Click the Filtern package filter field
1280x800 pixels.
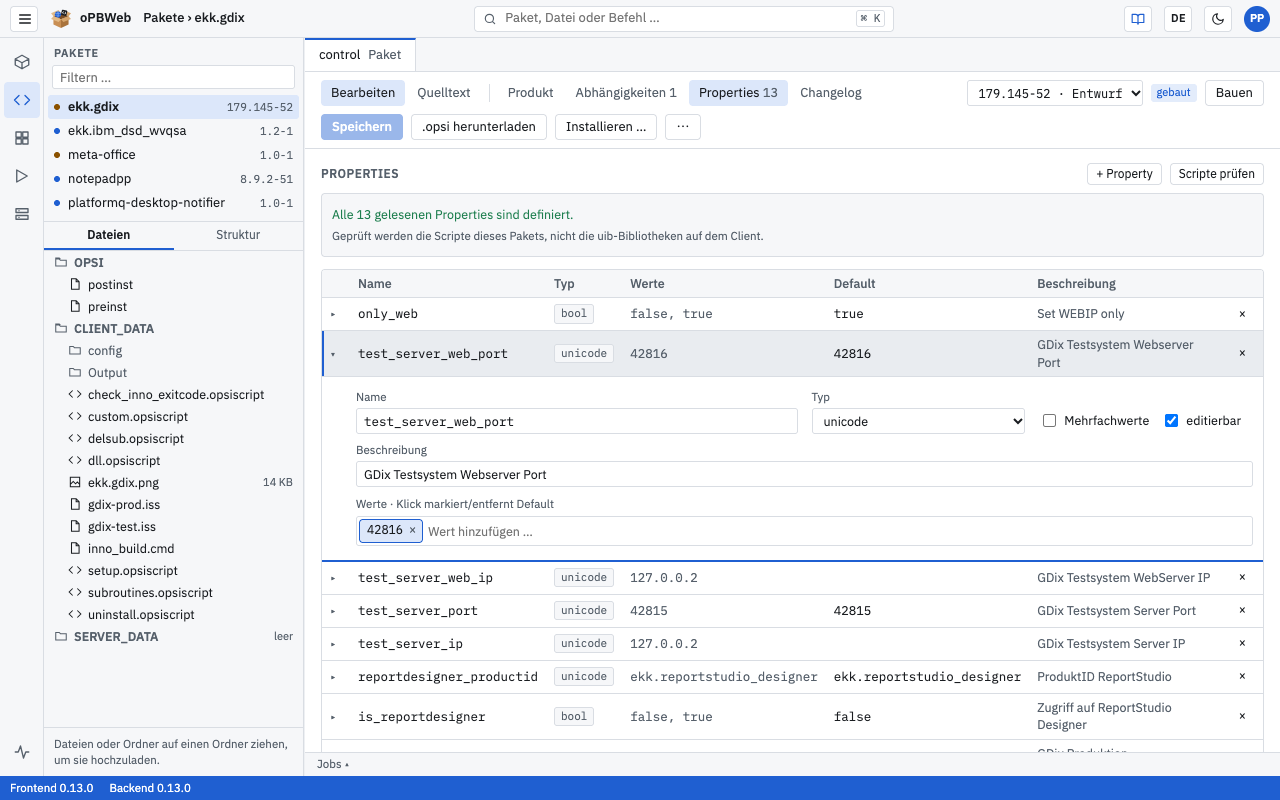point(174,77)
